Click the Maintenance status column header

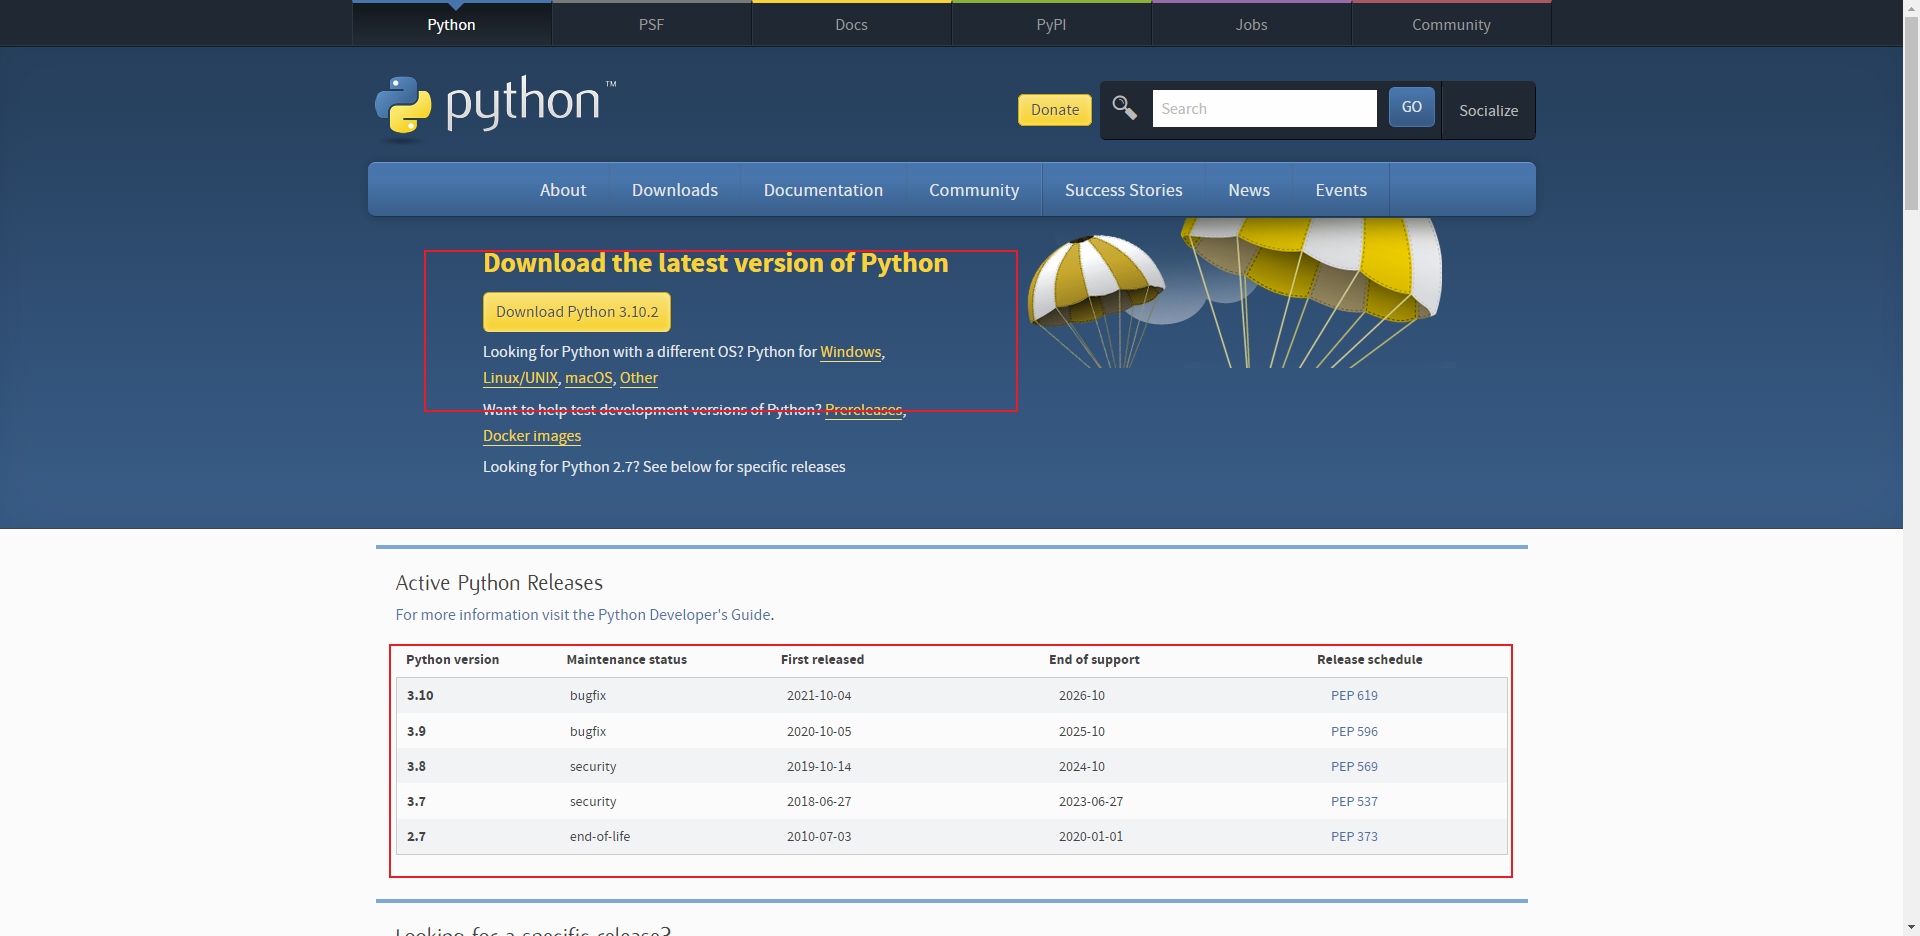click(x=627, y=660)
